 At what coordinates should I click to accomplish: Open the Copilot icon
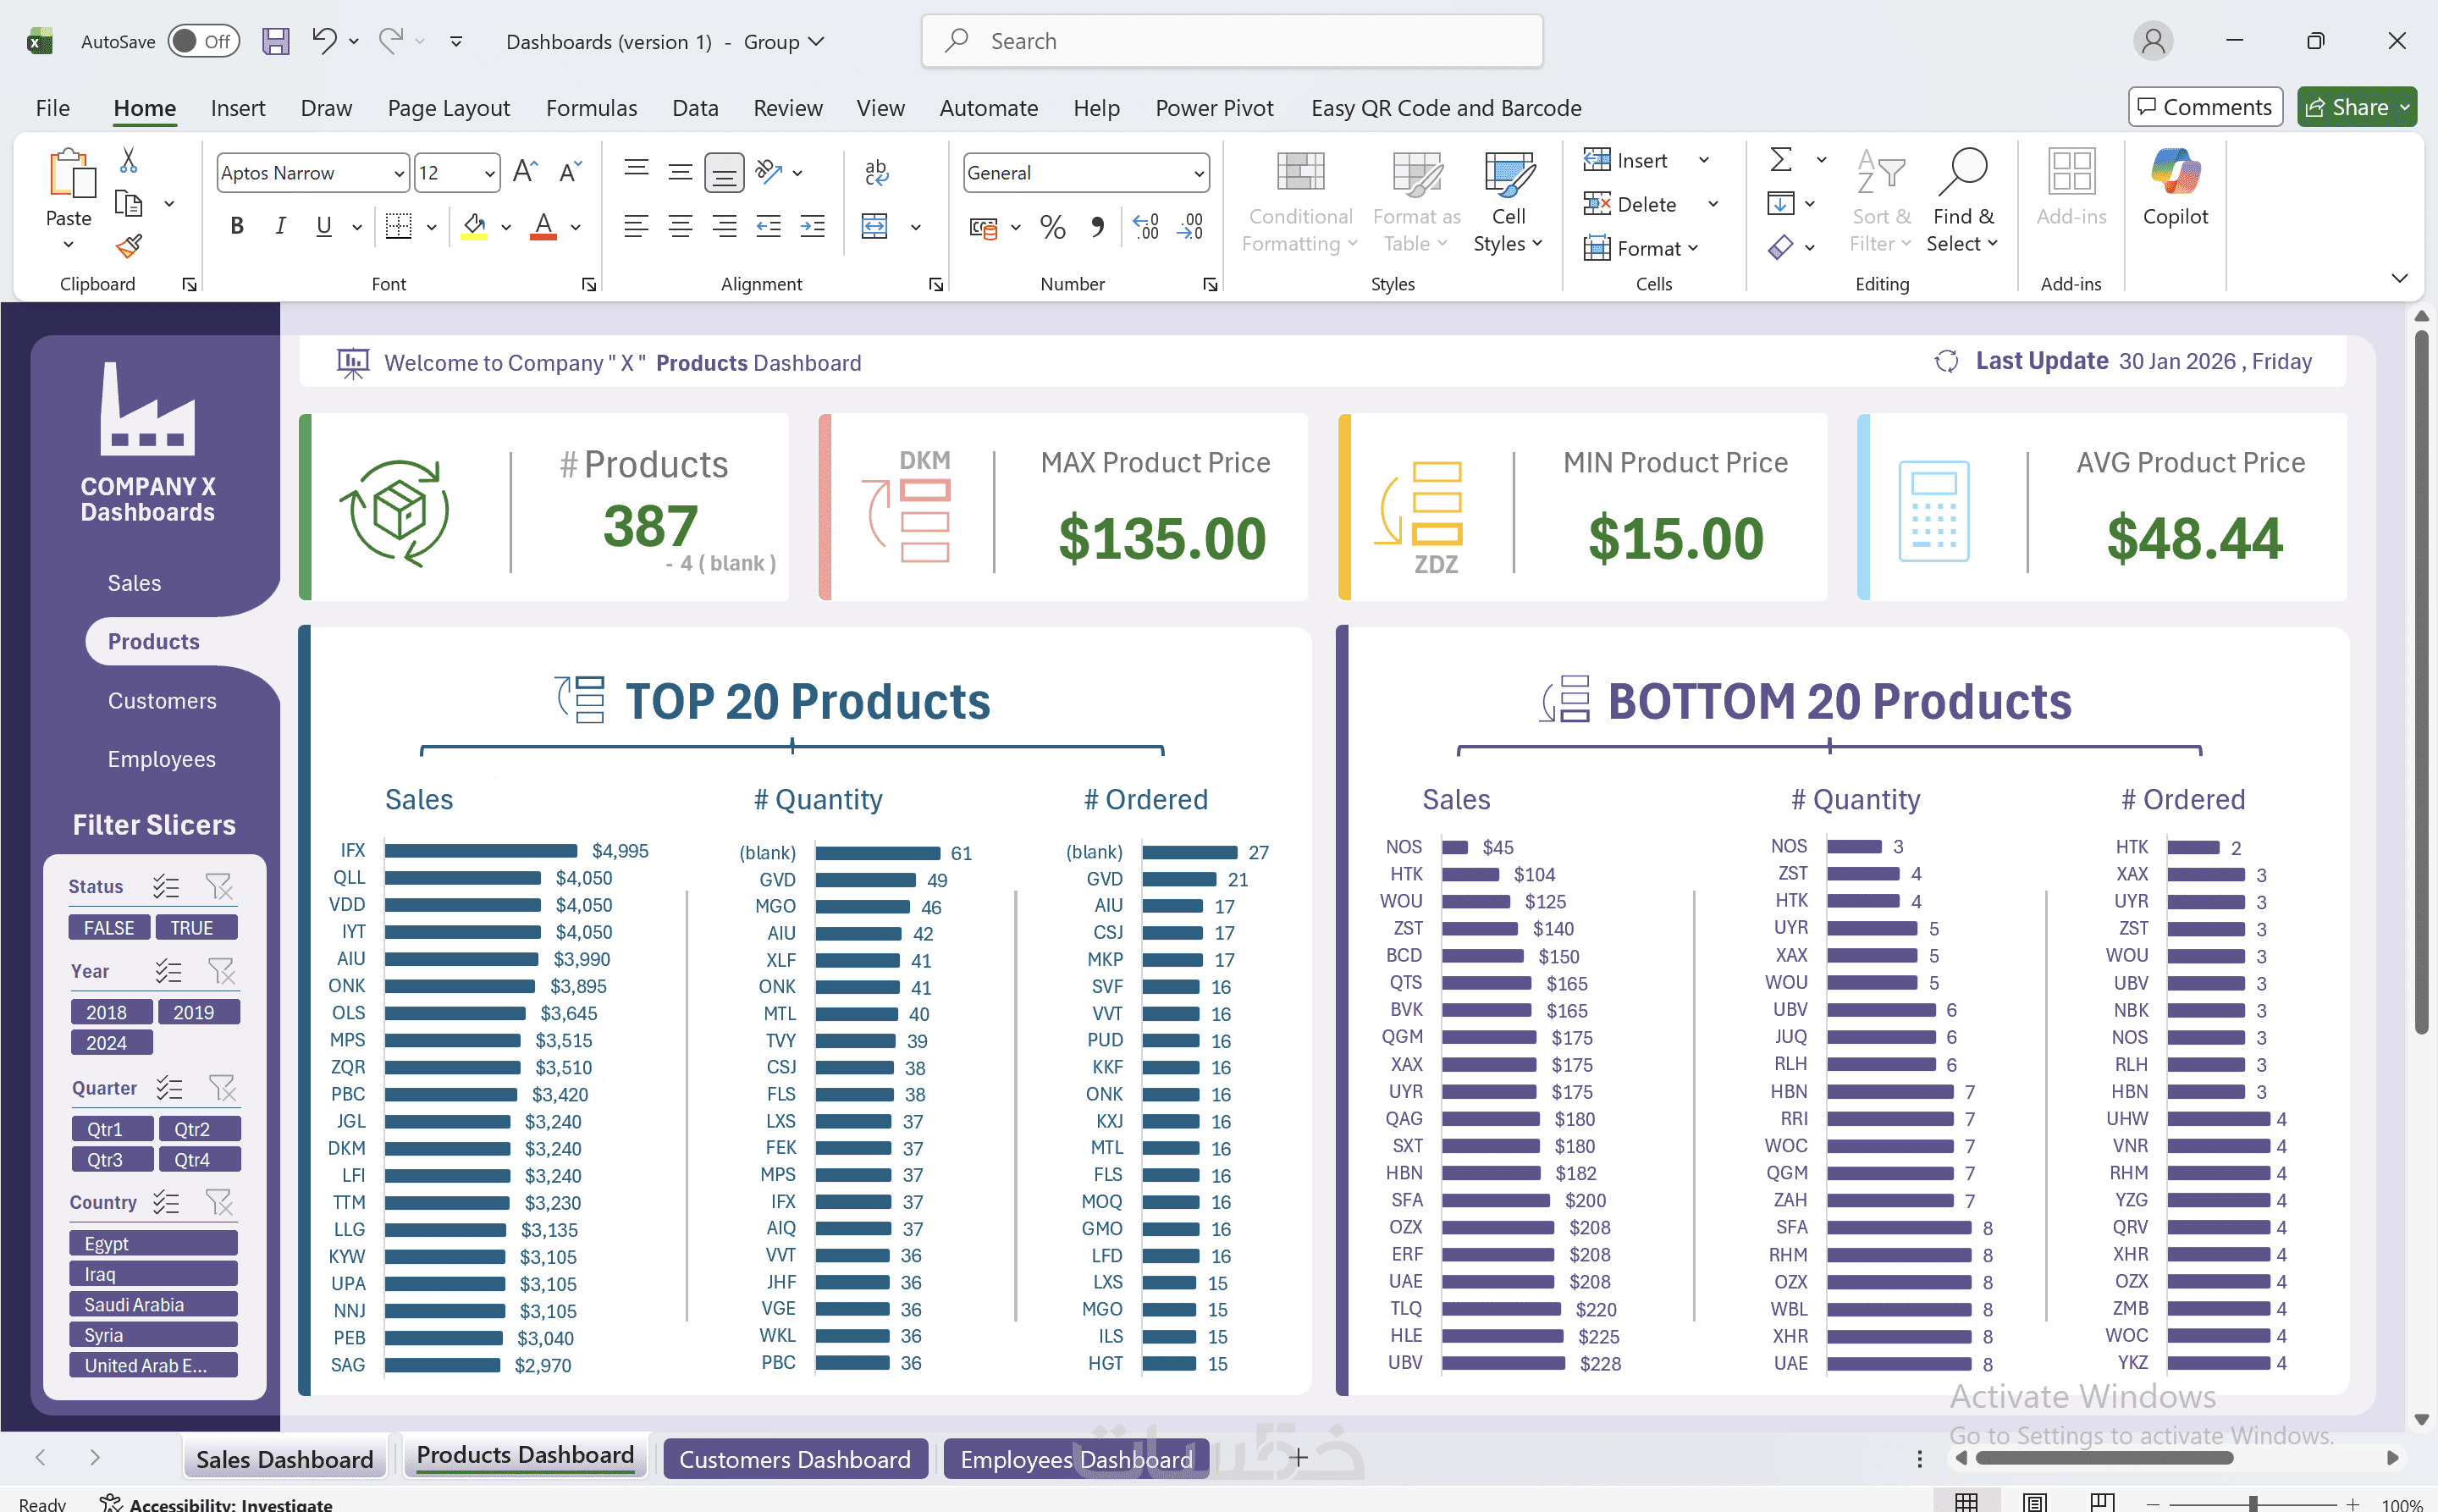click(x=2175, y=188)
